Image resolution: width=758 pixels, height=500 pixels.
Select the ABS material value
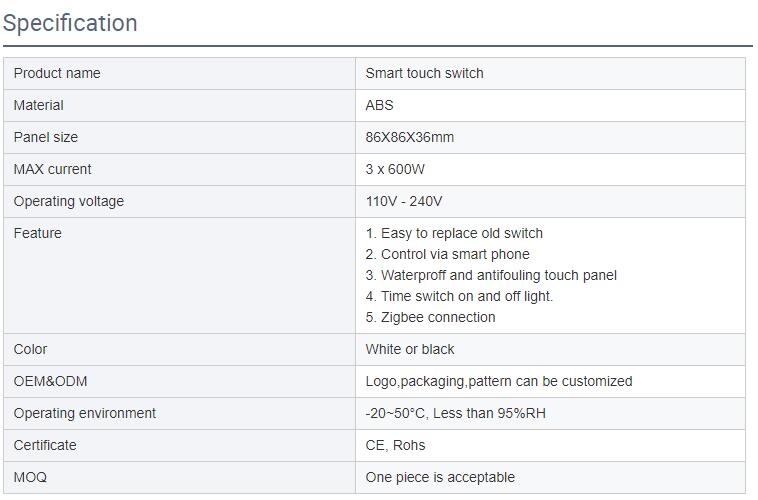[x=379, y=105]
